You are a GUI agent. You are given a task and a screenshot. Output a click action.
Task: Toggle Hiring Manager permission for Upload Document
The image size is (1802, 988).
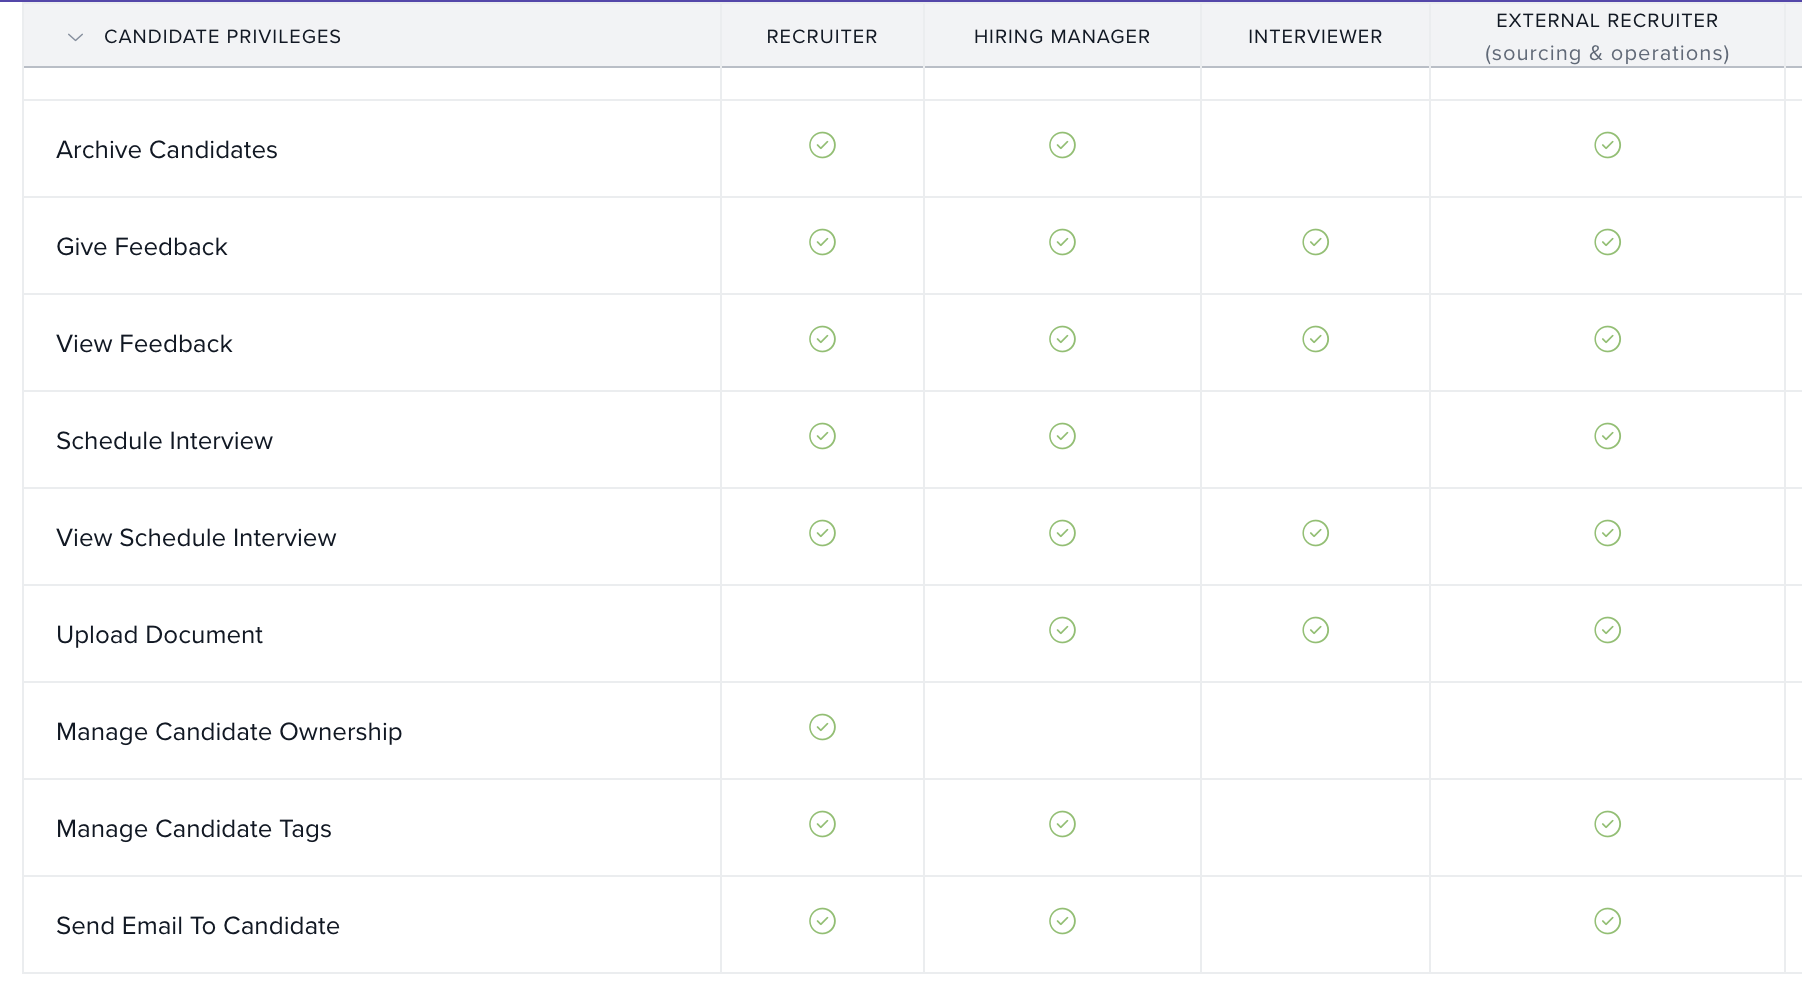1062,630
